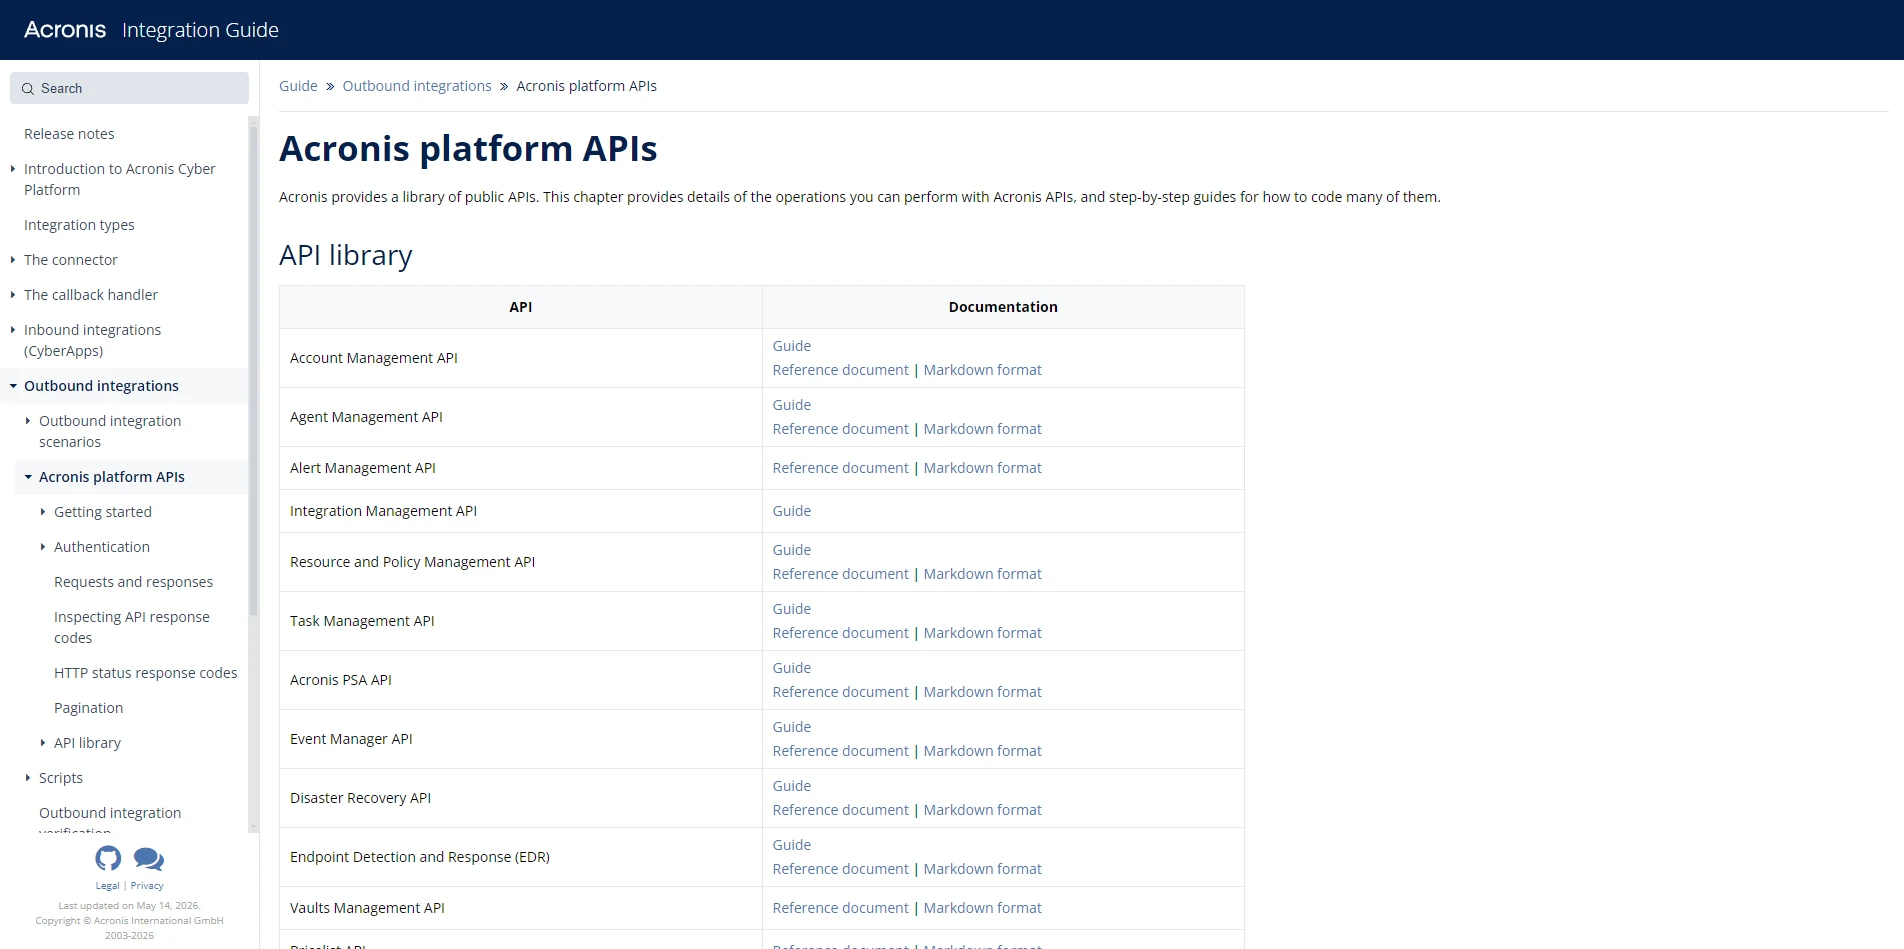Viewport: 1904px width, 949px height.
Task: Open Reference document for Disaster Recovery API
Action: [x=840, y=810]
